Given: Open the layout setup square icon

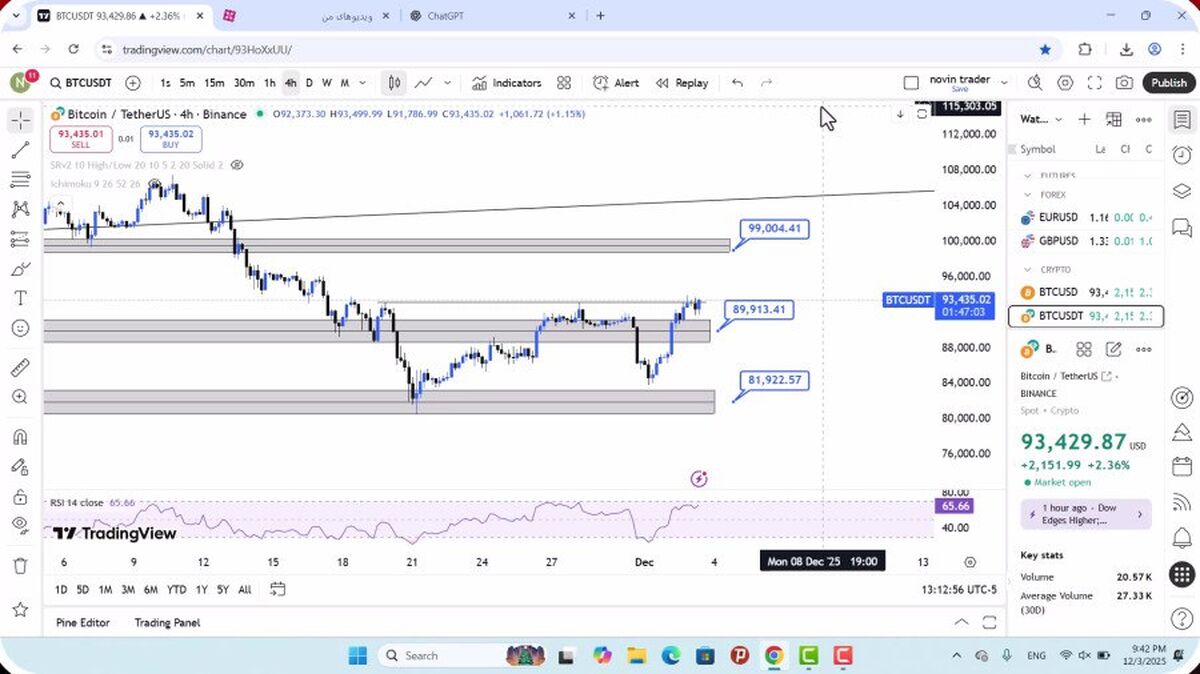Looking at the screenshot, I should (910, 83).
